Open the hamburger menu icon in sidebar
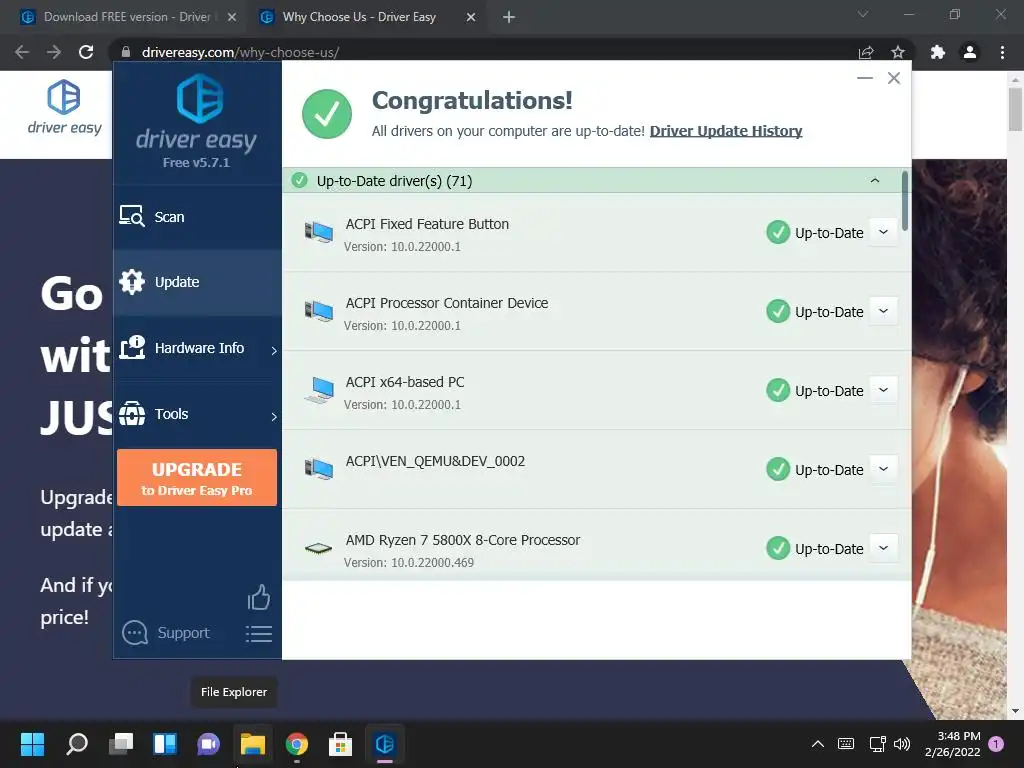Image resolution: width=1024 pixels, height=768 pixels. point(259,633)
